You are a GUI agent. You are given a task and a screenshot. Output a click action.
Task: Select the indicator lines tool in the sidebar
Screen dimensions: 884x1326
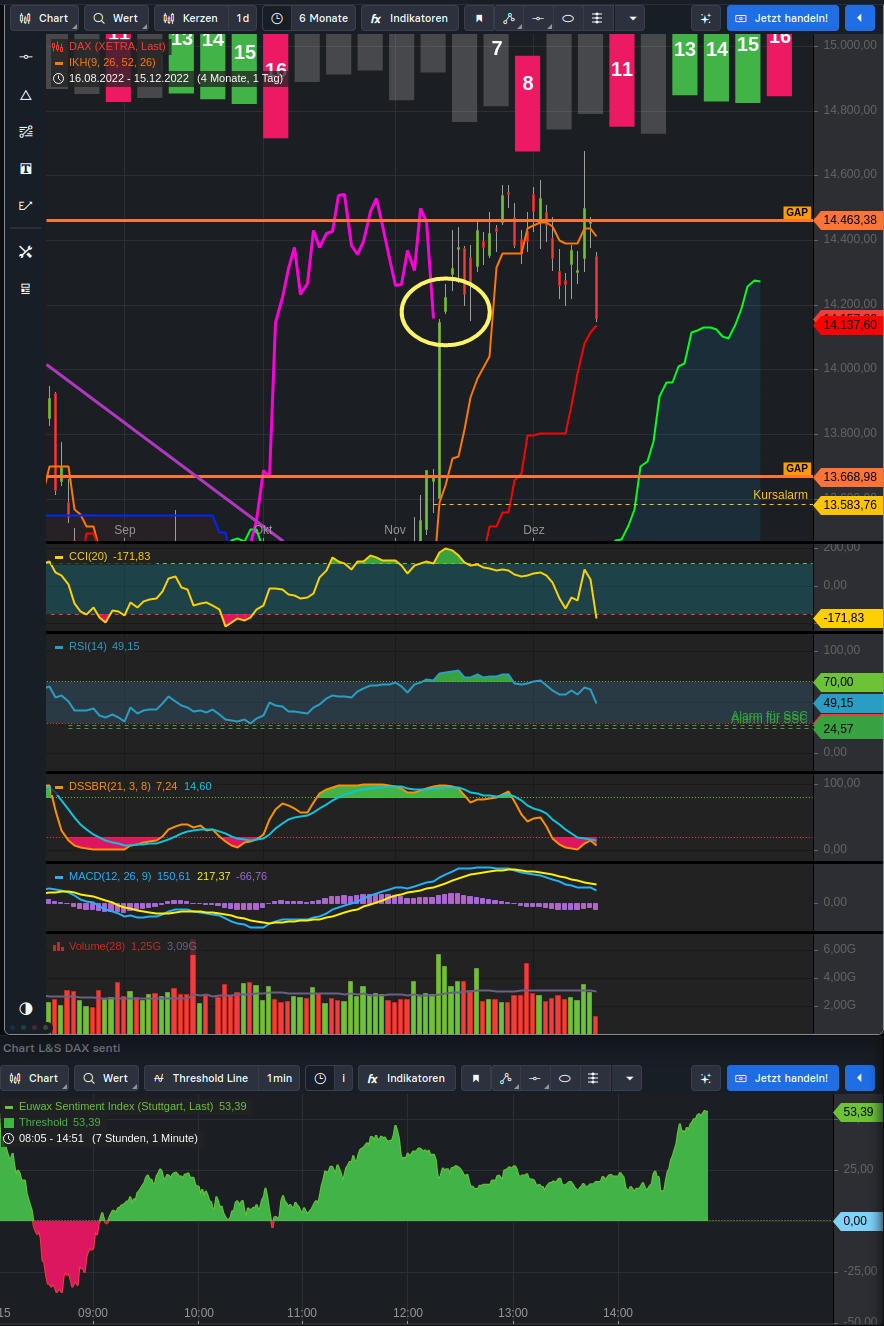(26, 131)
